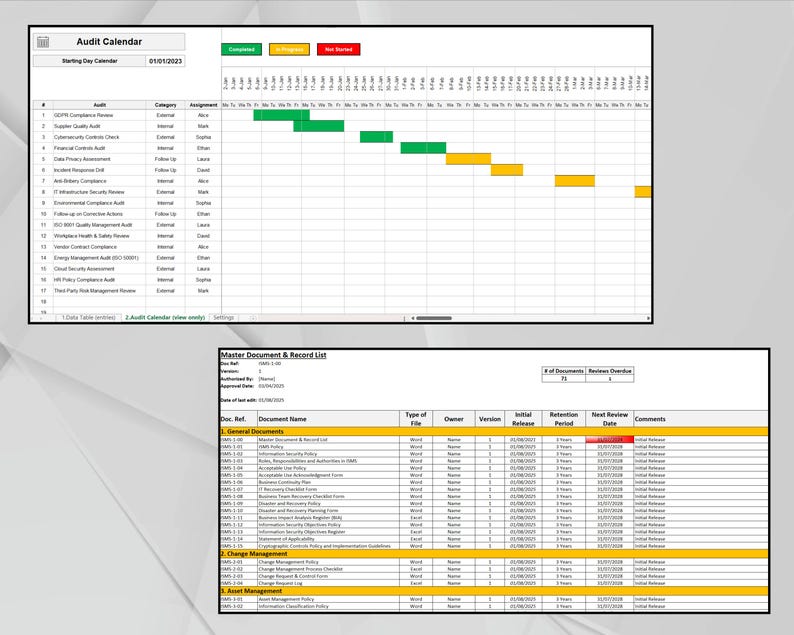Screen dimensions: 794x635
Task: Select Follow-up on Corrective Actions cell
Action: coord(99,214)
